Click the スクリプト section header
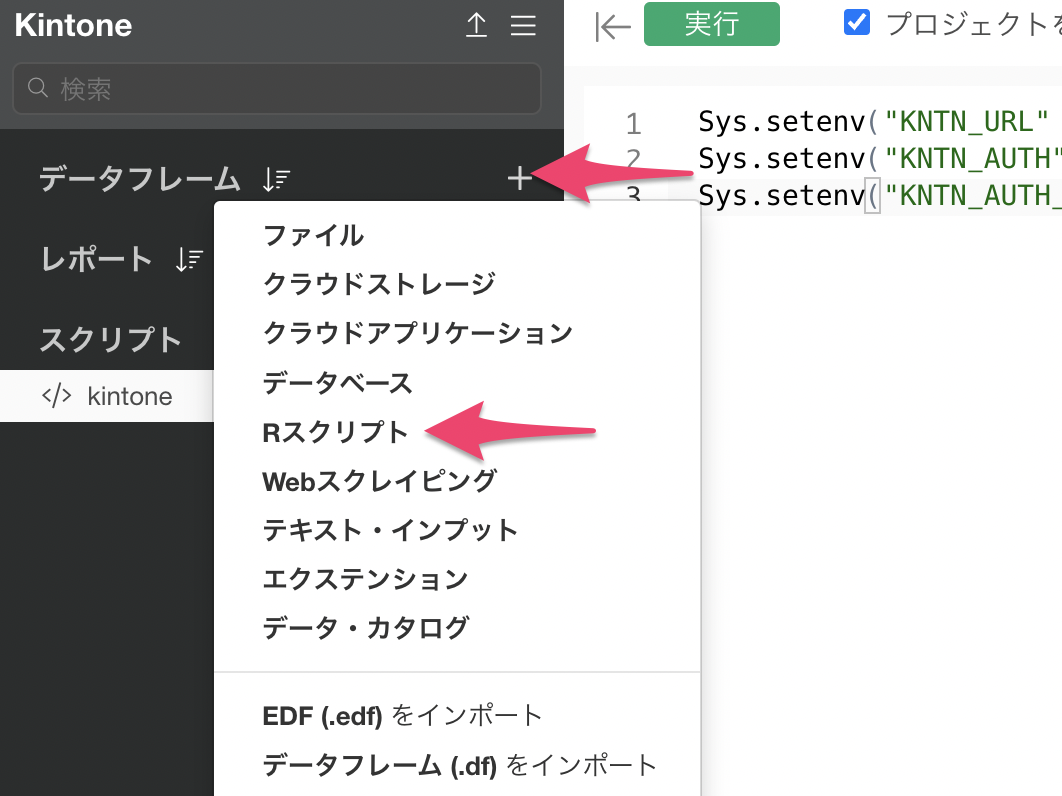The image size is (1062, 796). [110, 339]
